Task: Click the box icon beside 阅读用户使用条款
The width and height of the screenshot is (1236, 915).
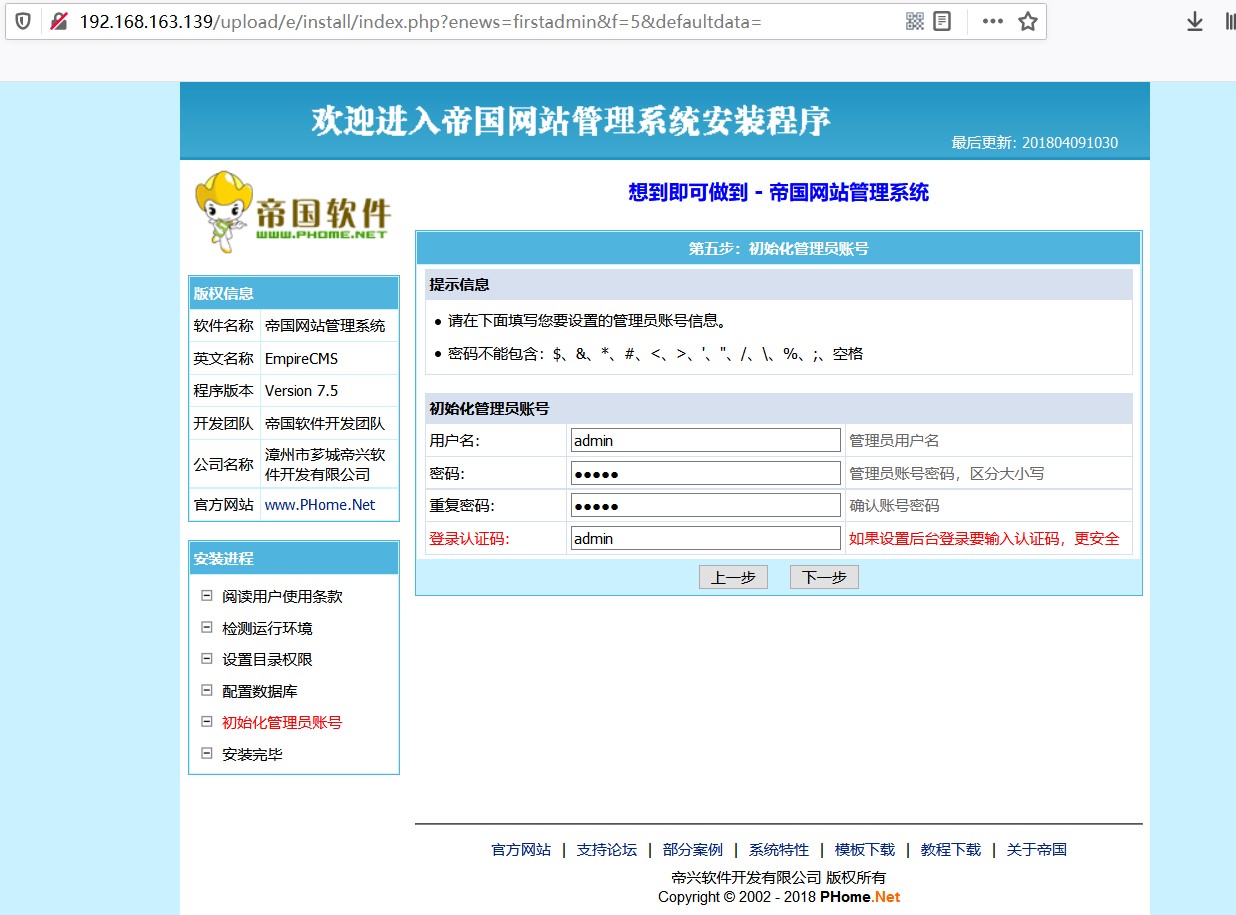Action: point(207,595)
